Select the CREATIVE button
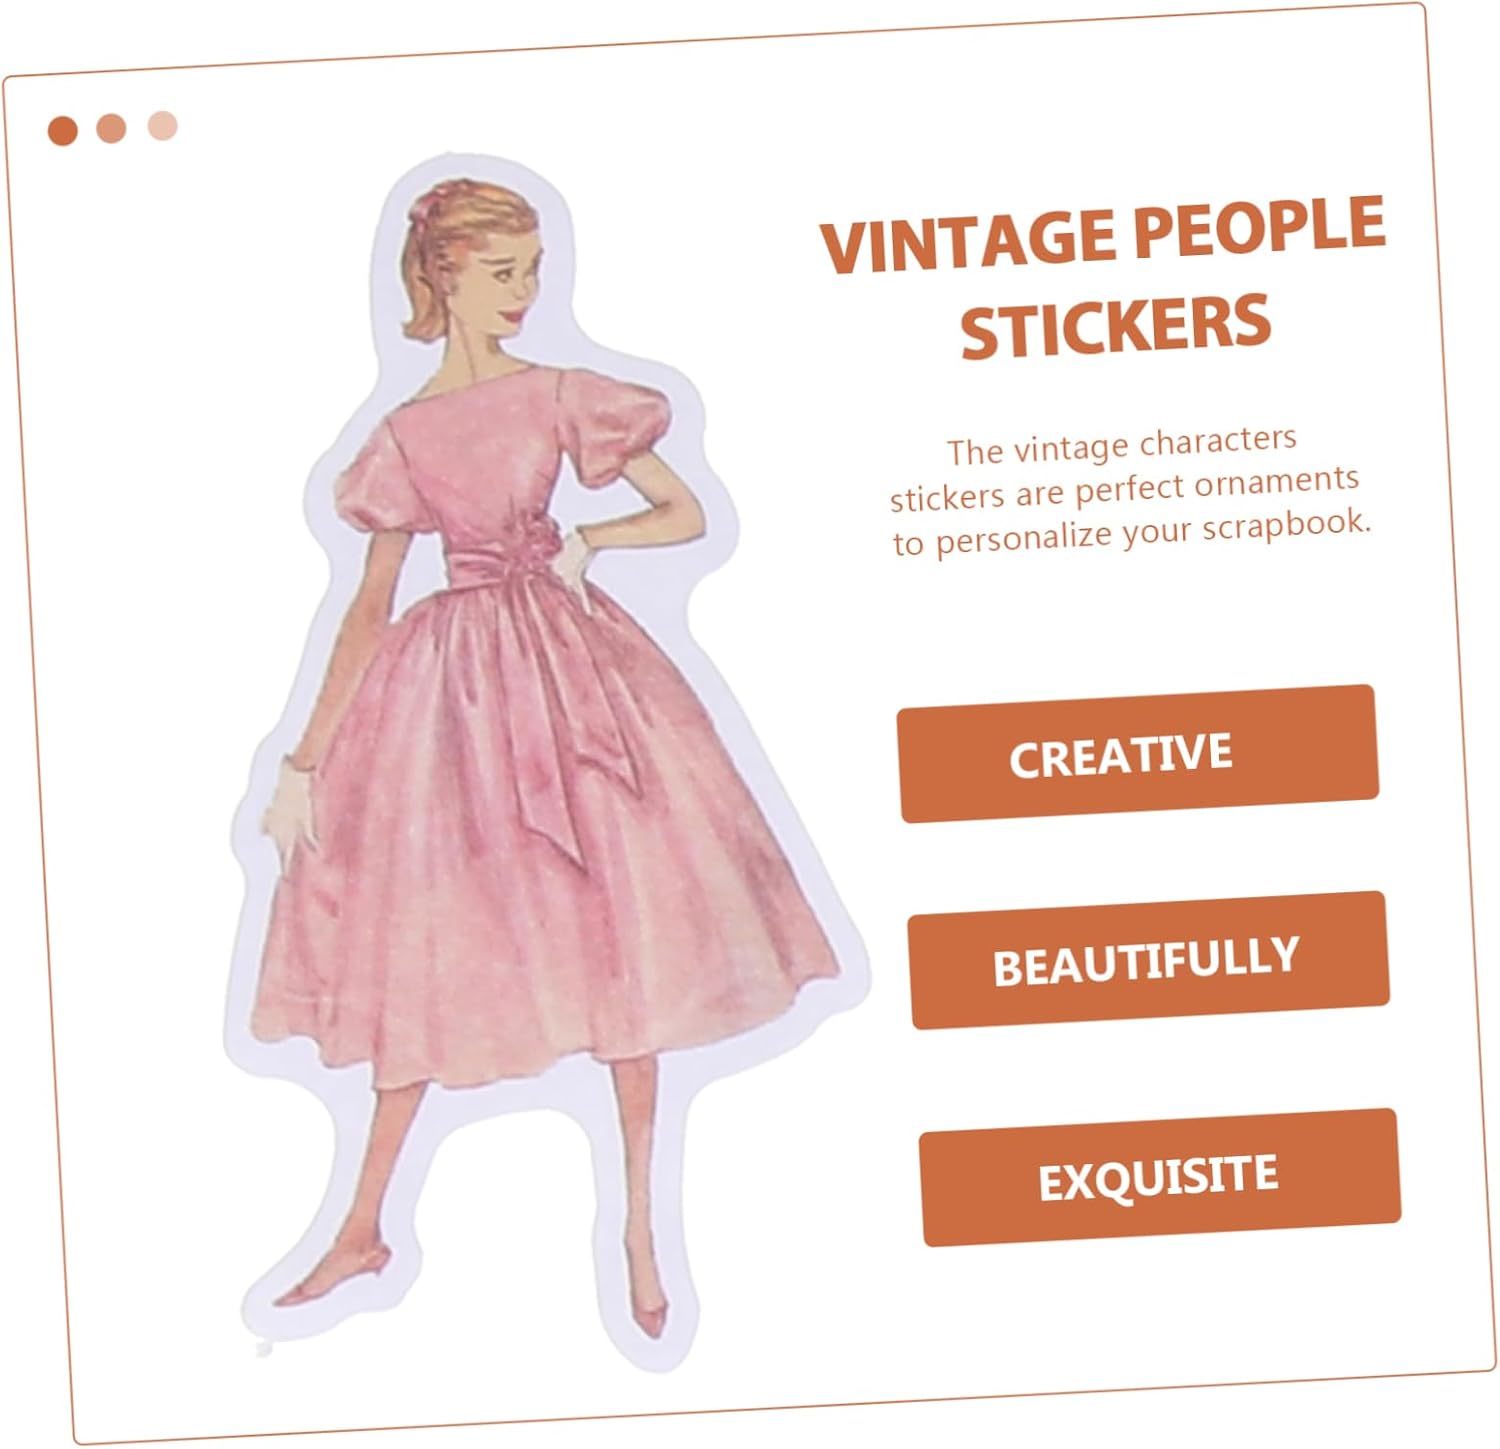This screenshot has width=1500, height=1449. (x=1138, y=753)
